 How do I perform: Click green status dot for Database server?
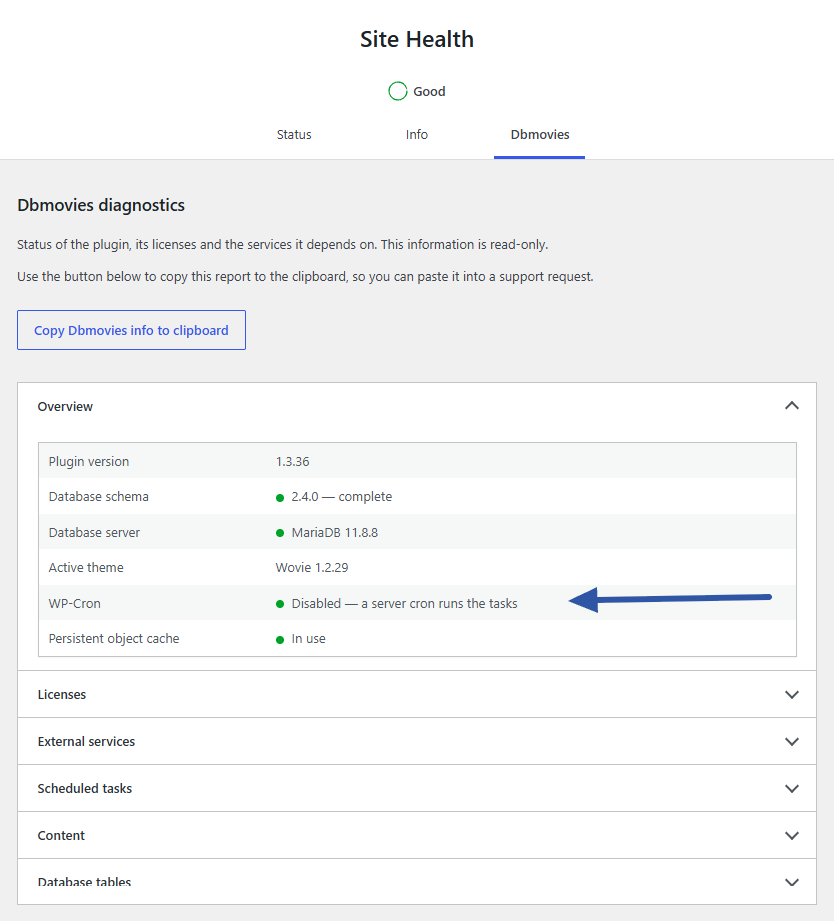(280, 533)
